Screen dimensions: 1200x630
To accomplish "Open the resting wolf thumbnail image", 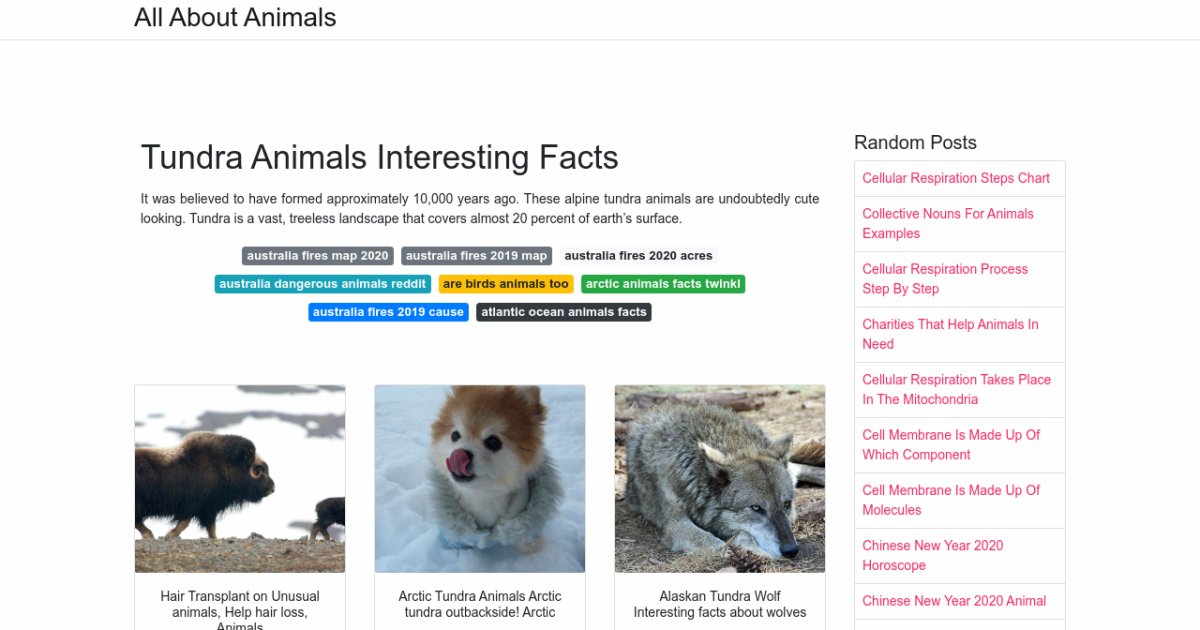I will [x=720, y=479].
